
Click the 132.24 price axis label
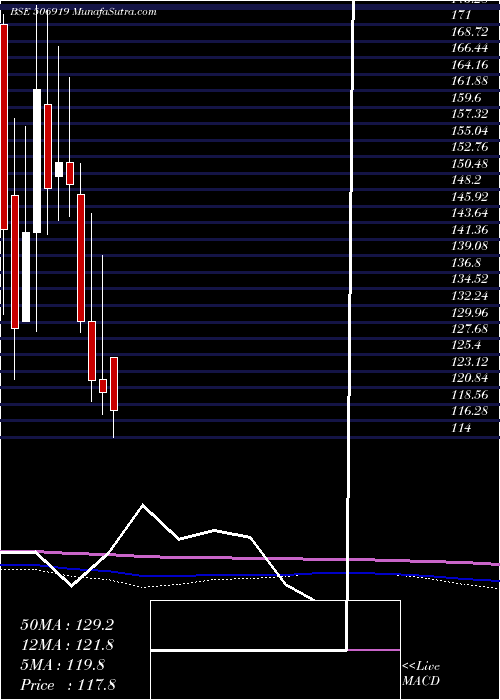pos(470,296)
